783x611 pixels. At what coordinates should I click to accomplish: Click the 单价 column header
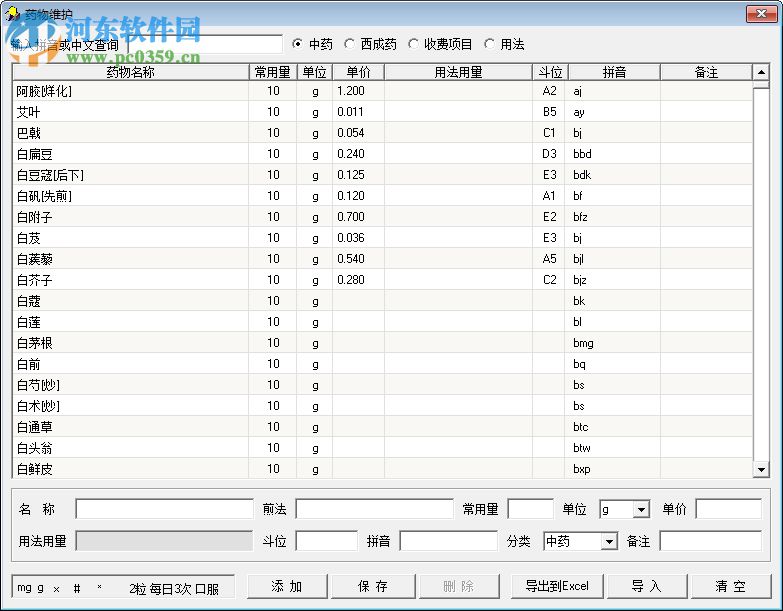point(358,72)
